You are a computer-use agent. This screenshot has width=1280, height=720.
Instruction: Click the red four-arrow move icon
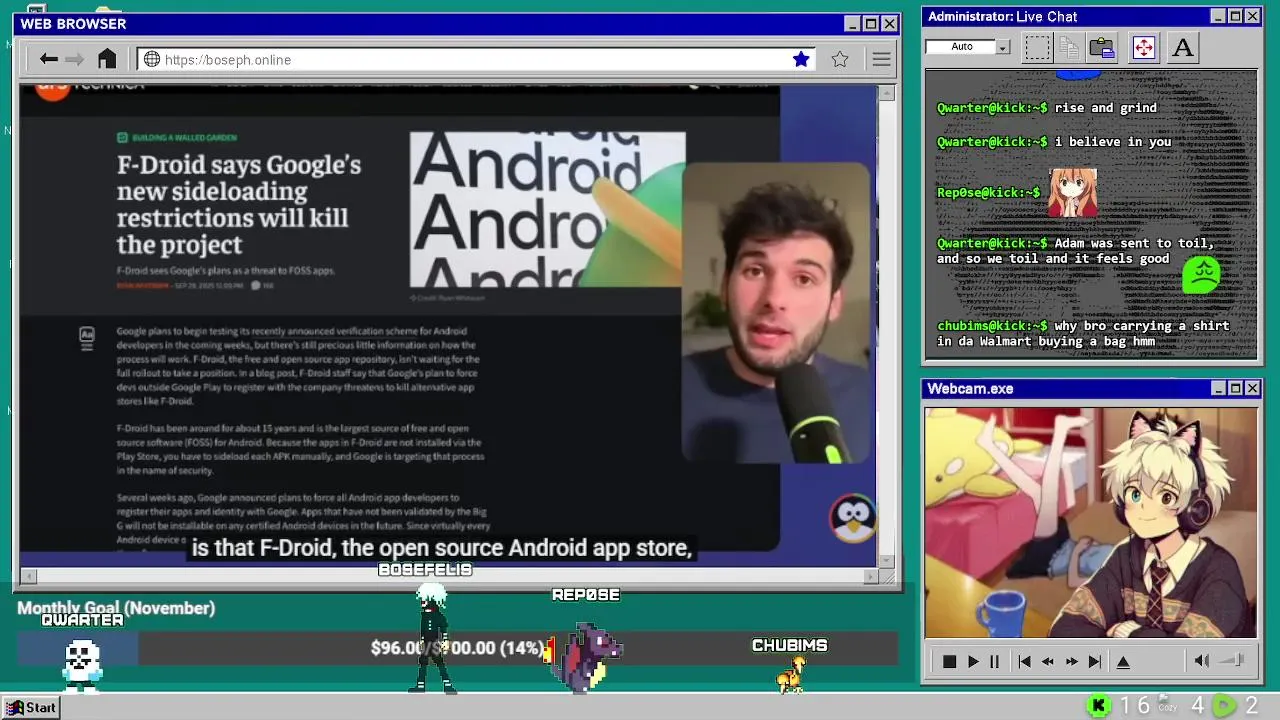pos(1144,47)
